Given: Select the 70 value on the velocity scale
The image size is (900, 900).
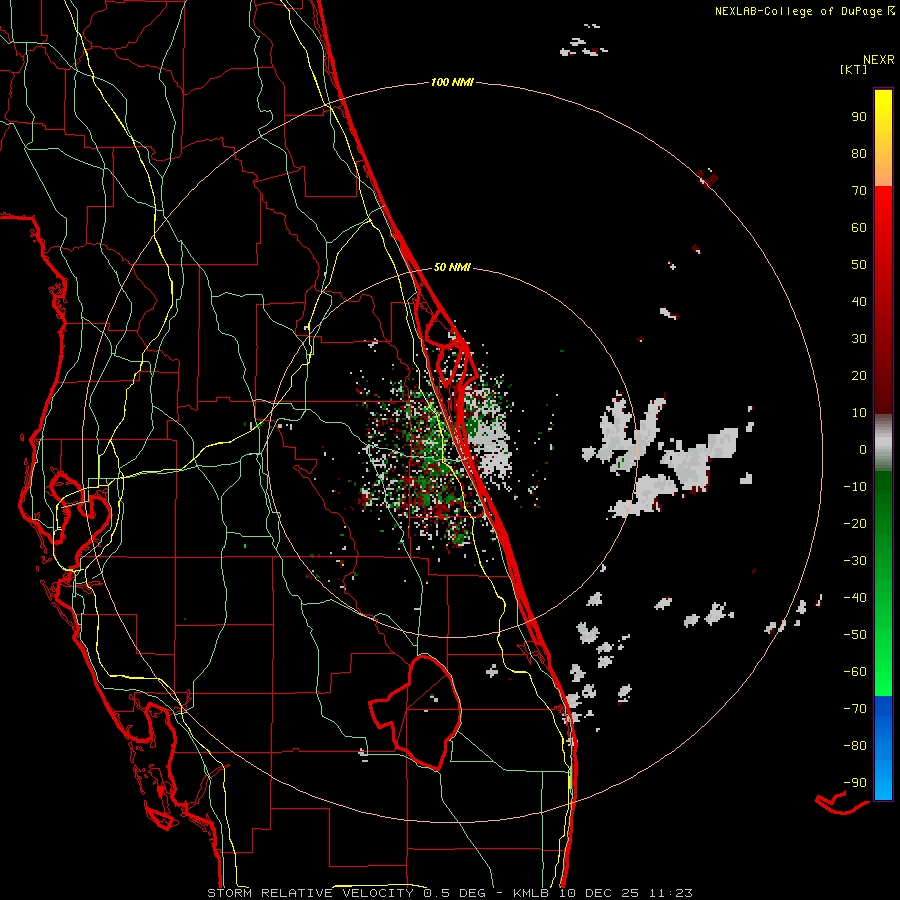Looking at the screenshot, I should 859,191.
